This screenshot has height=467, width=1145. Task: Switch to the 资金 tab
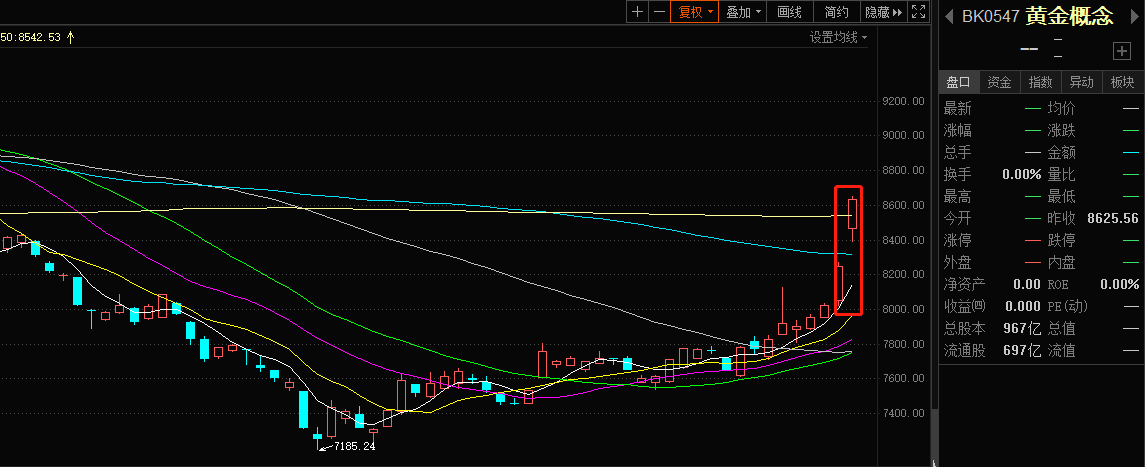click(999, 82)
